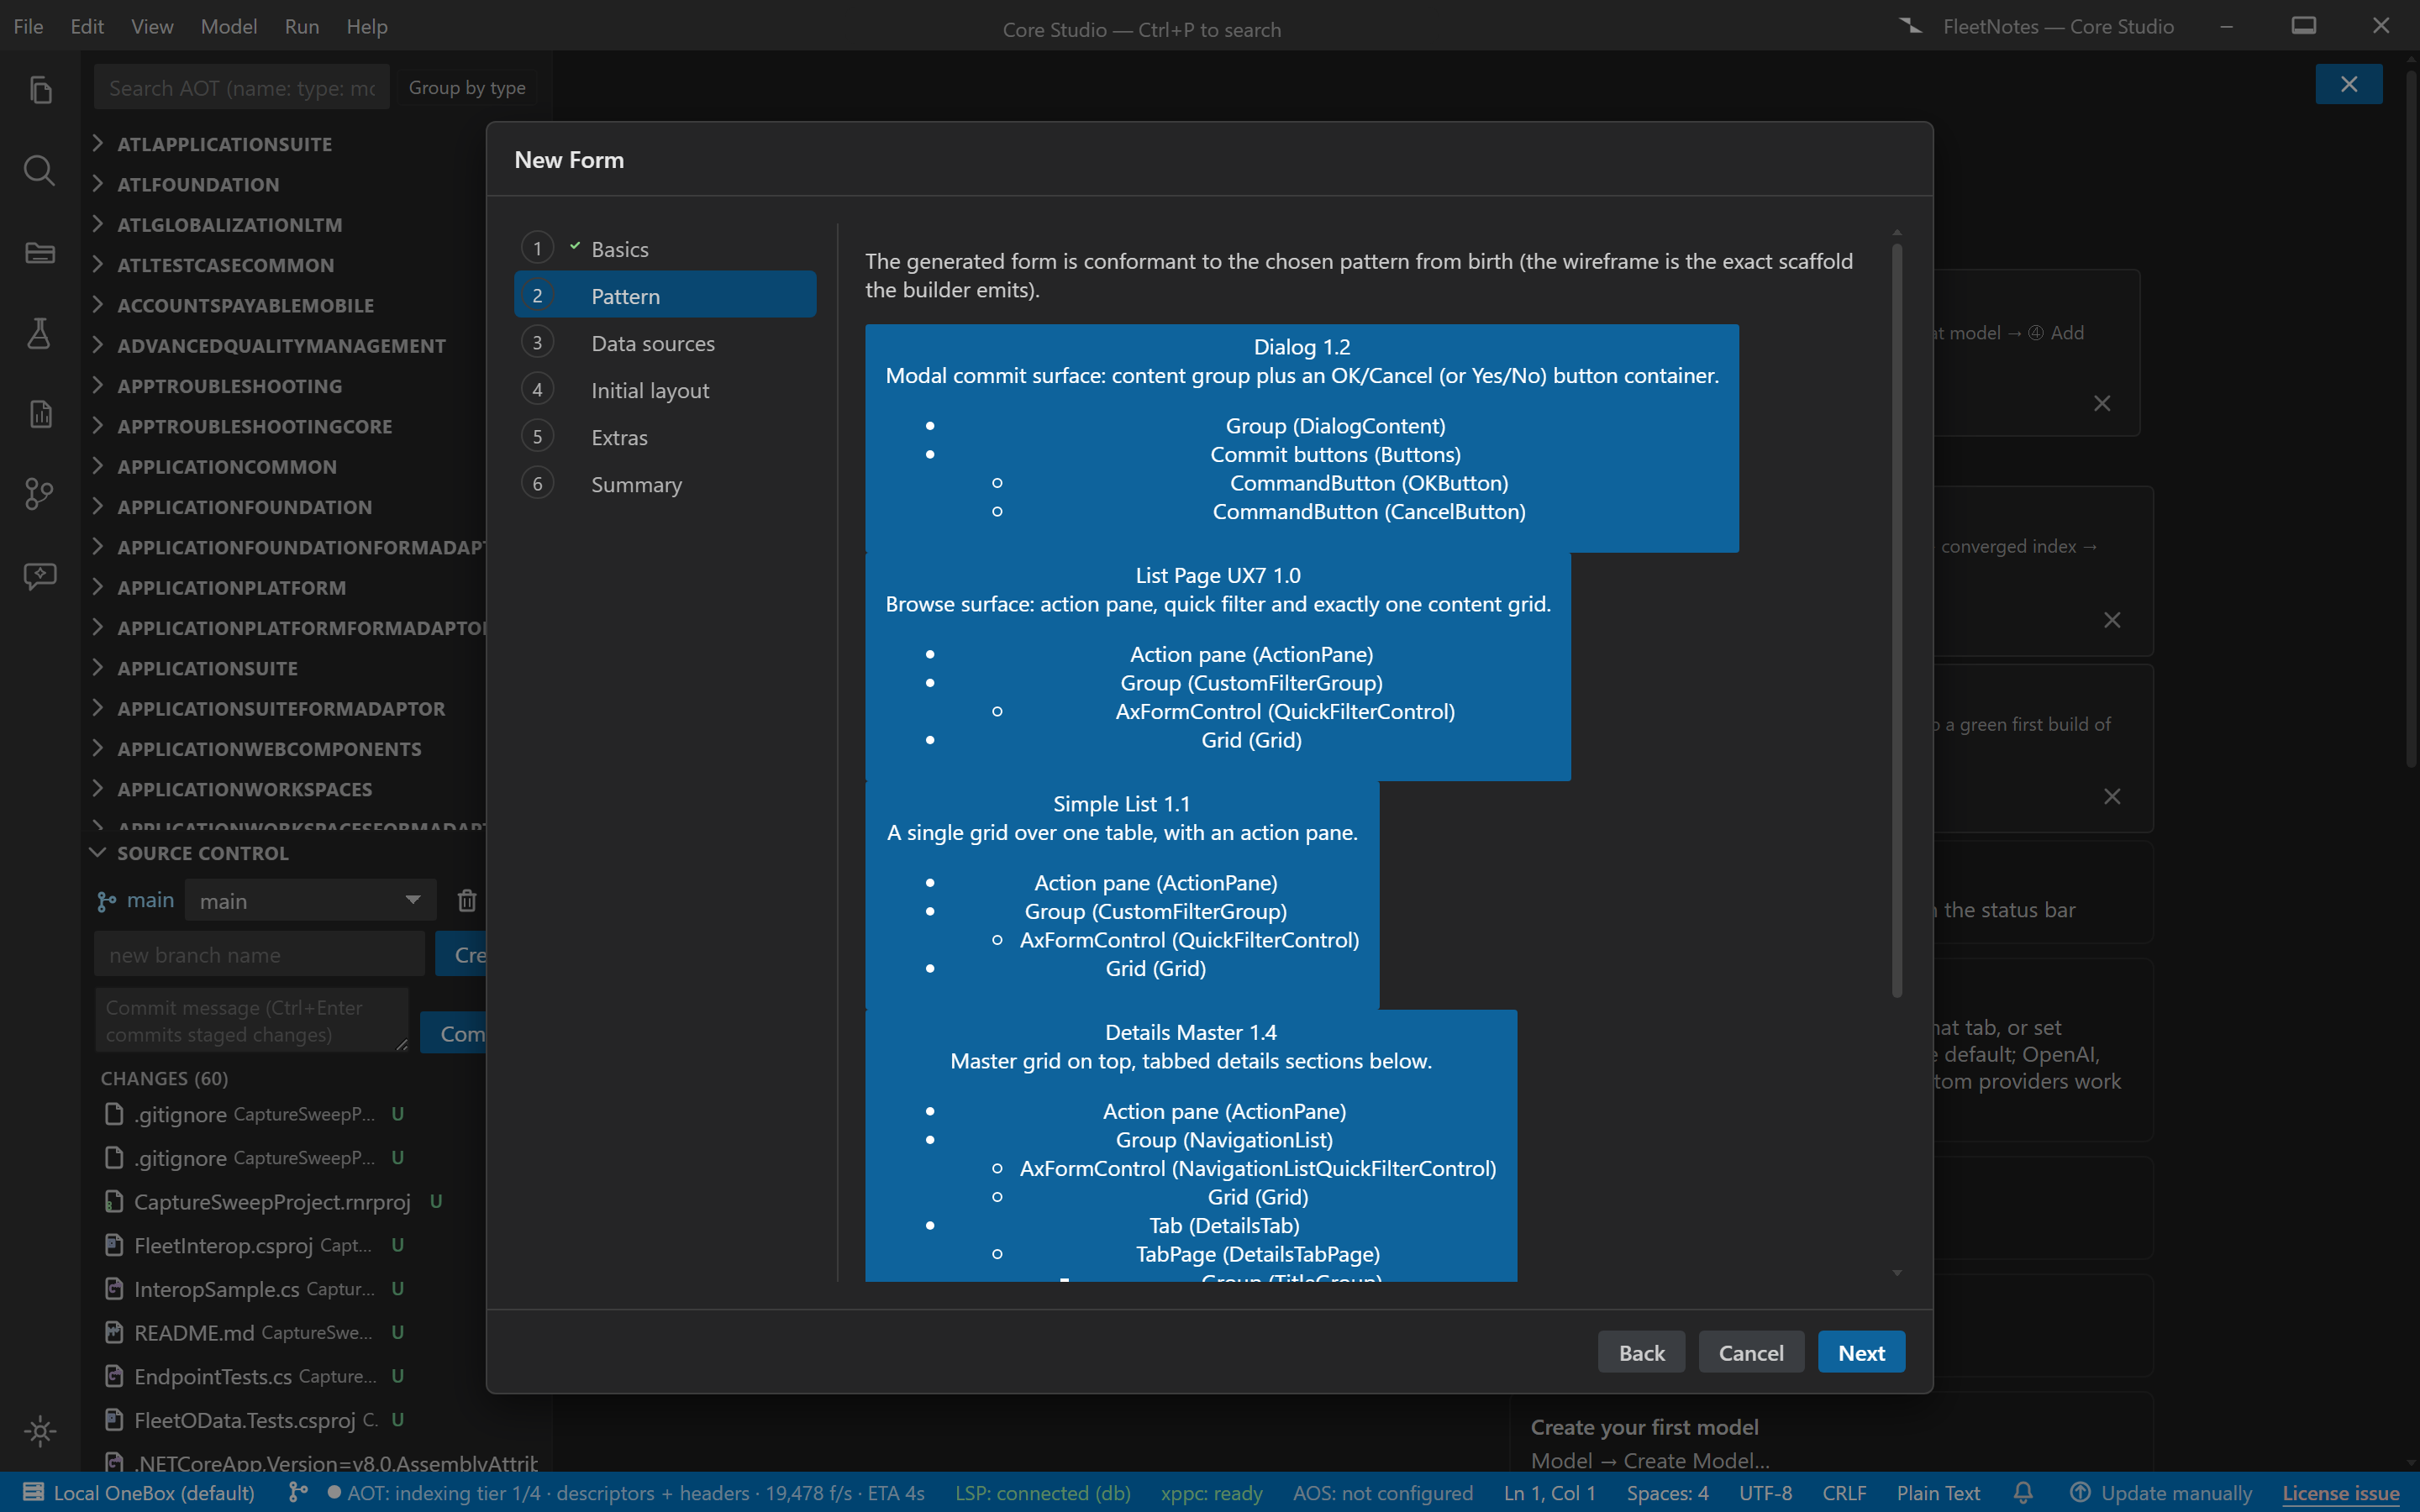Open the Explorer files icon in sidebar

[40, 90]
